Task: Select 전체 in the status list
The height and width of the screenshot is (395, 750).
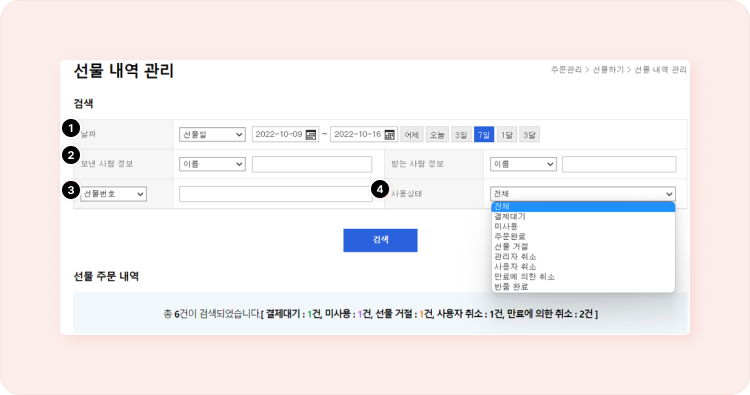Action: (x=583, y=207)
